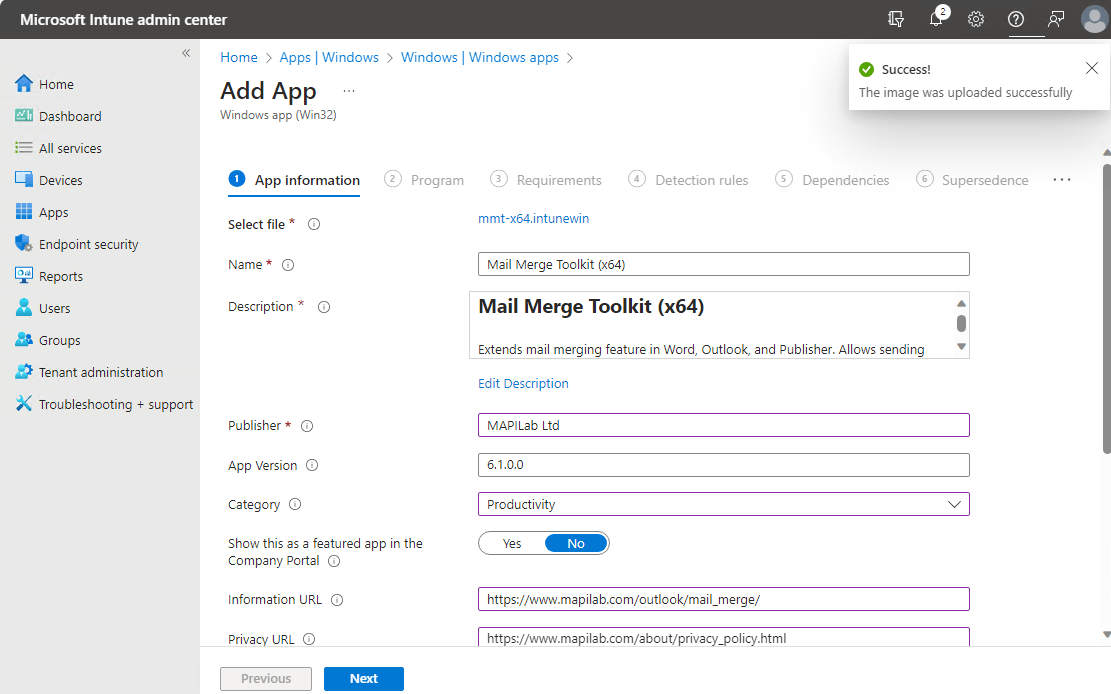Screen dimensions: 1111x694
Task: Click the main page scrollbar thumb
Action: (1106, 308)
